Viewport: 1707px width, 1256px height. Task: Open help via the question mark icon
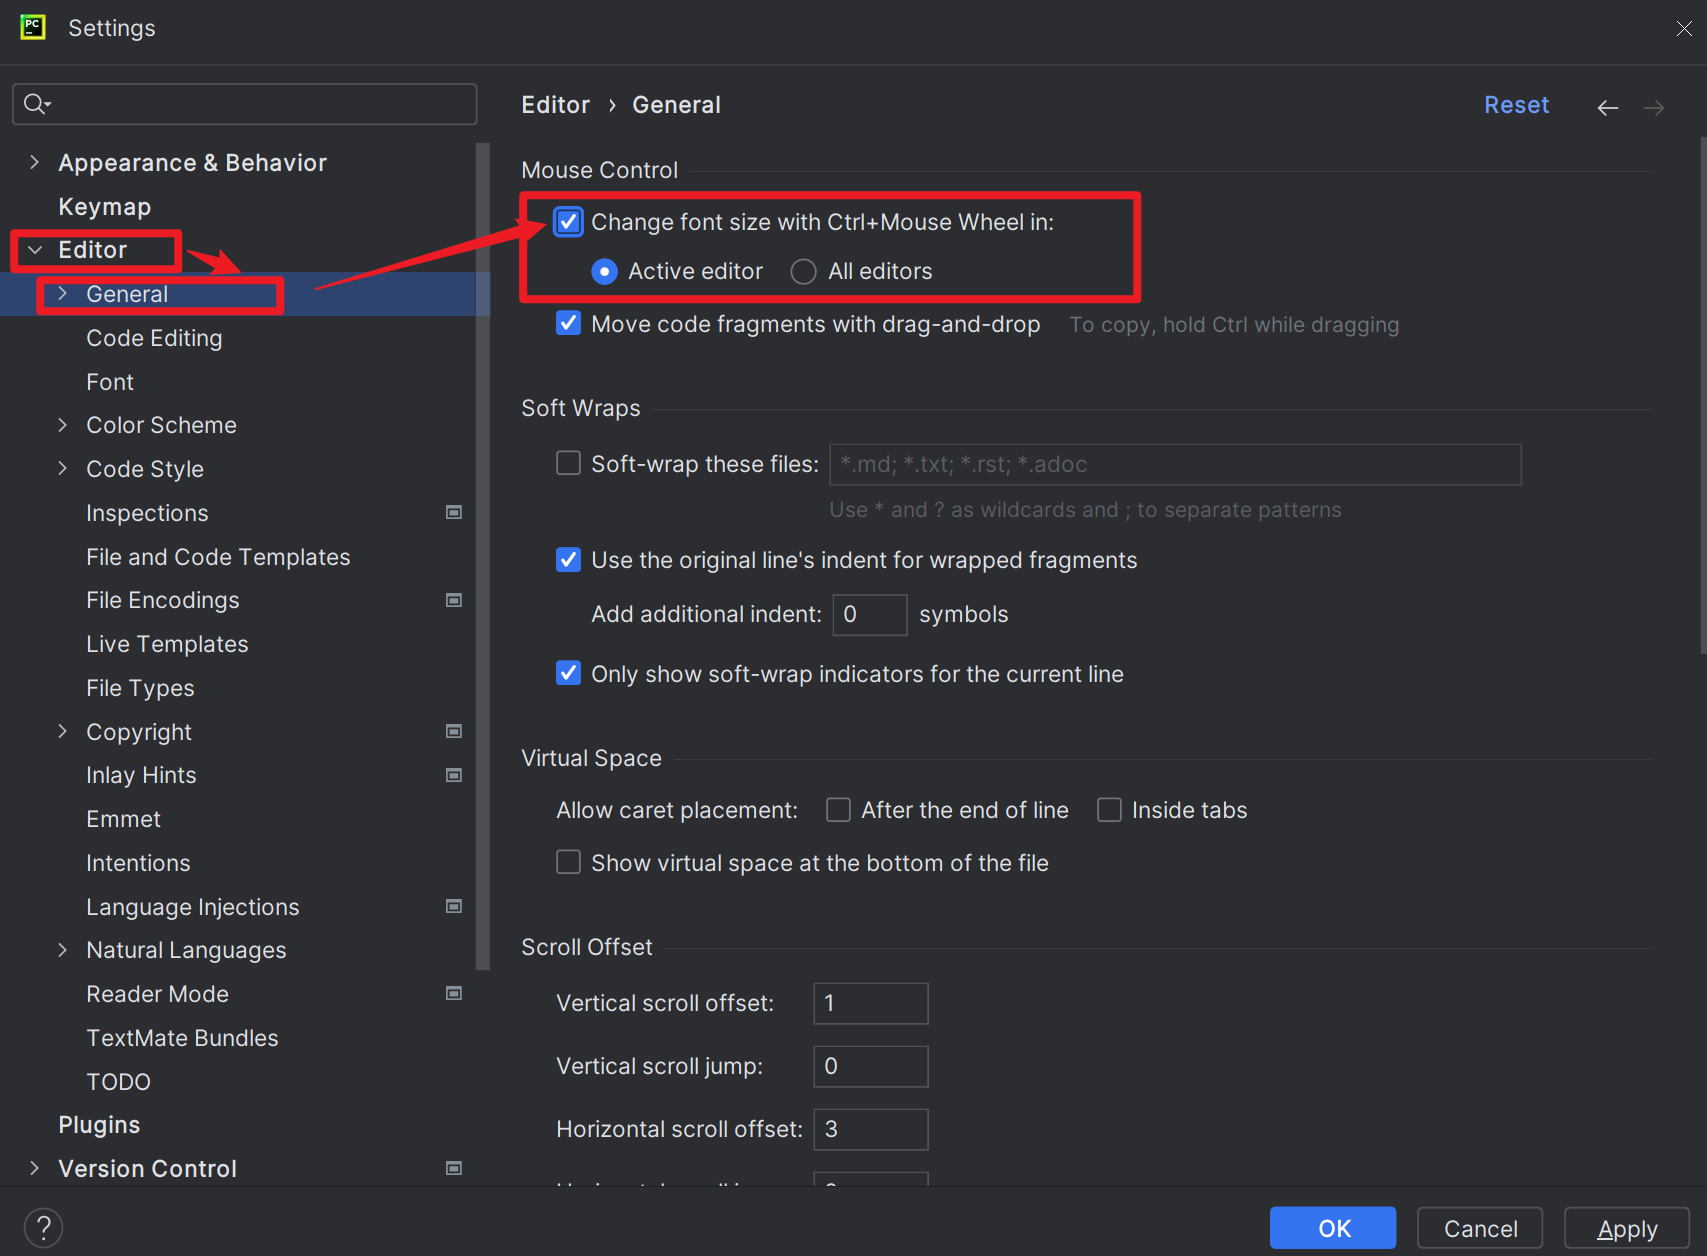point(43,1227)
